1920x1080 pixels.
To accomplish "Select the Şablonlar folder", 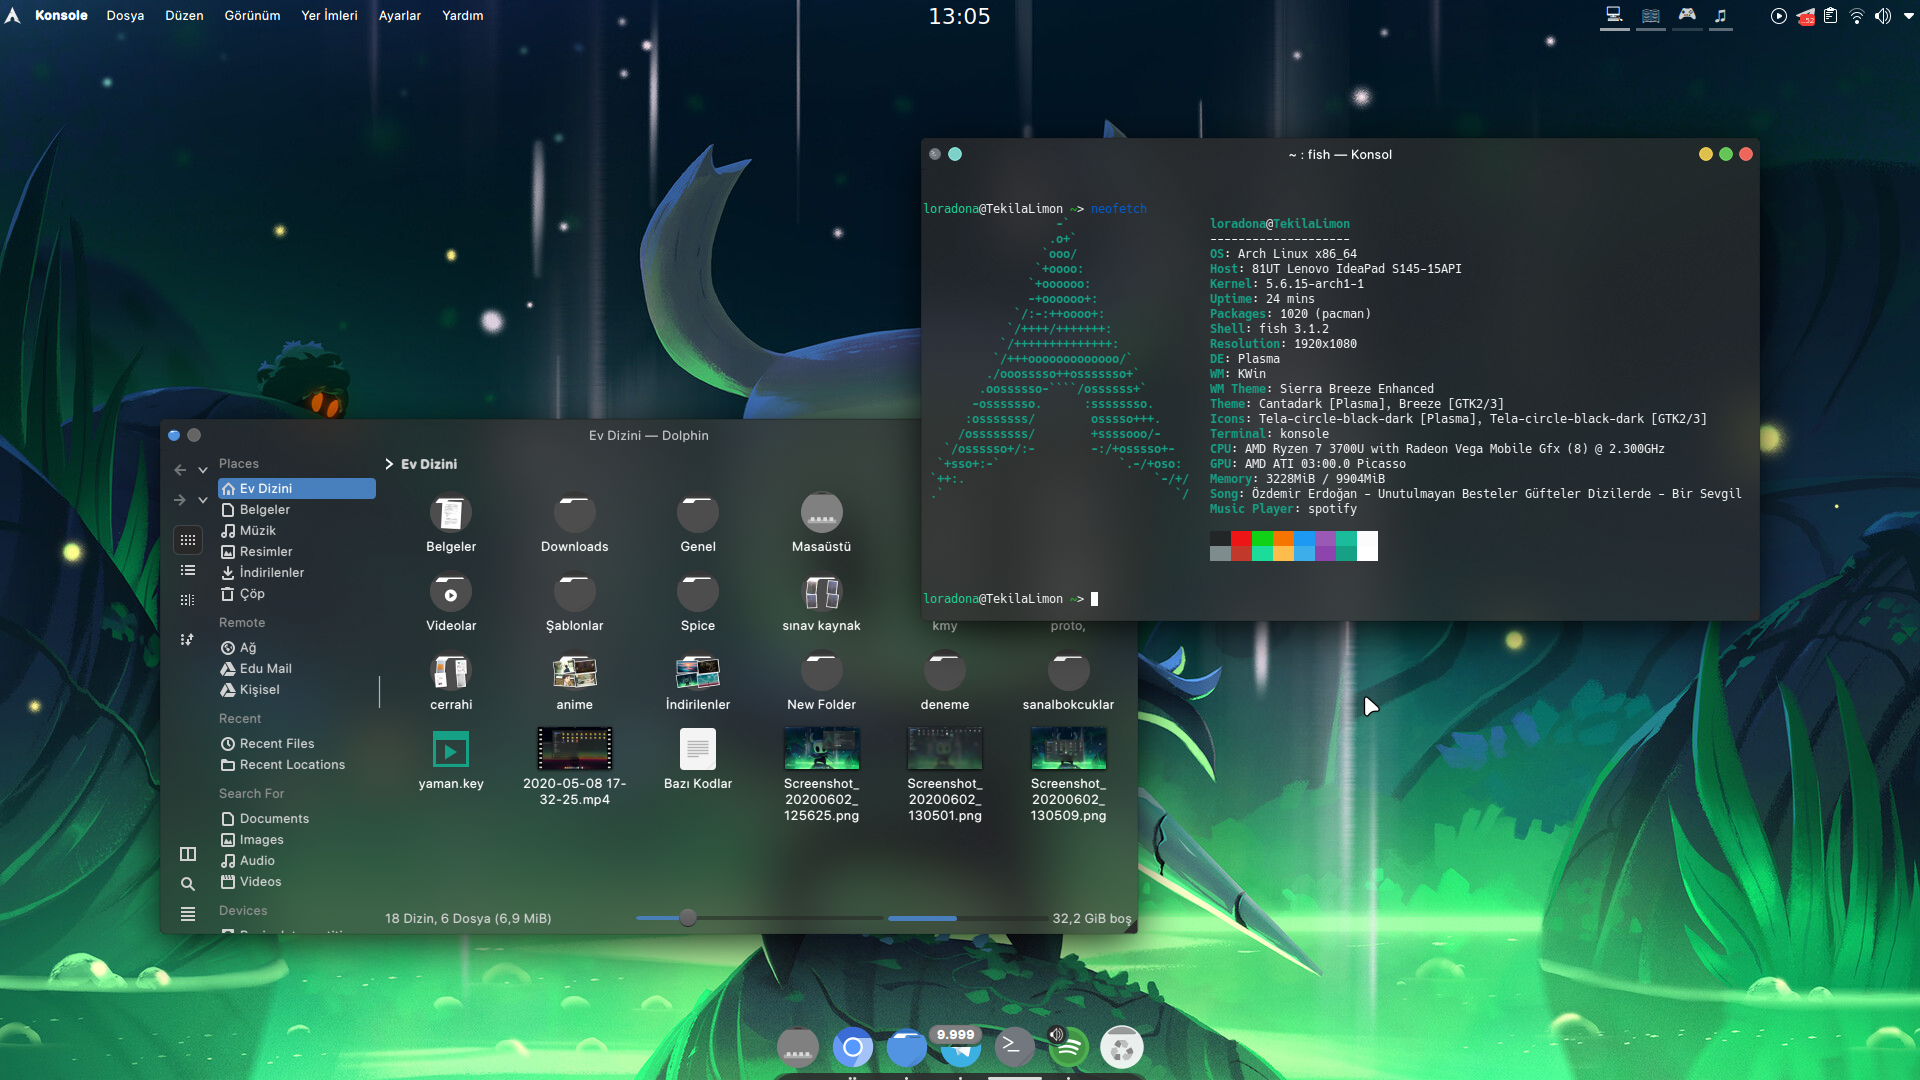I will 574,592.
